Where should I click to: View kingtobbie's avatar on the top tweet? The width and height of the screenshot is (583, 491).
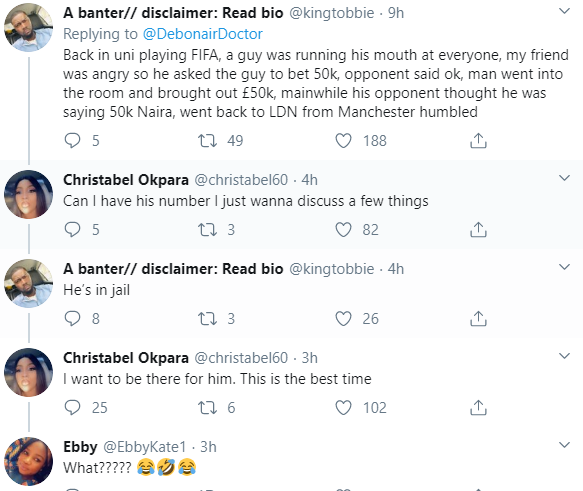28,27
